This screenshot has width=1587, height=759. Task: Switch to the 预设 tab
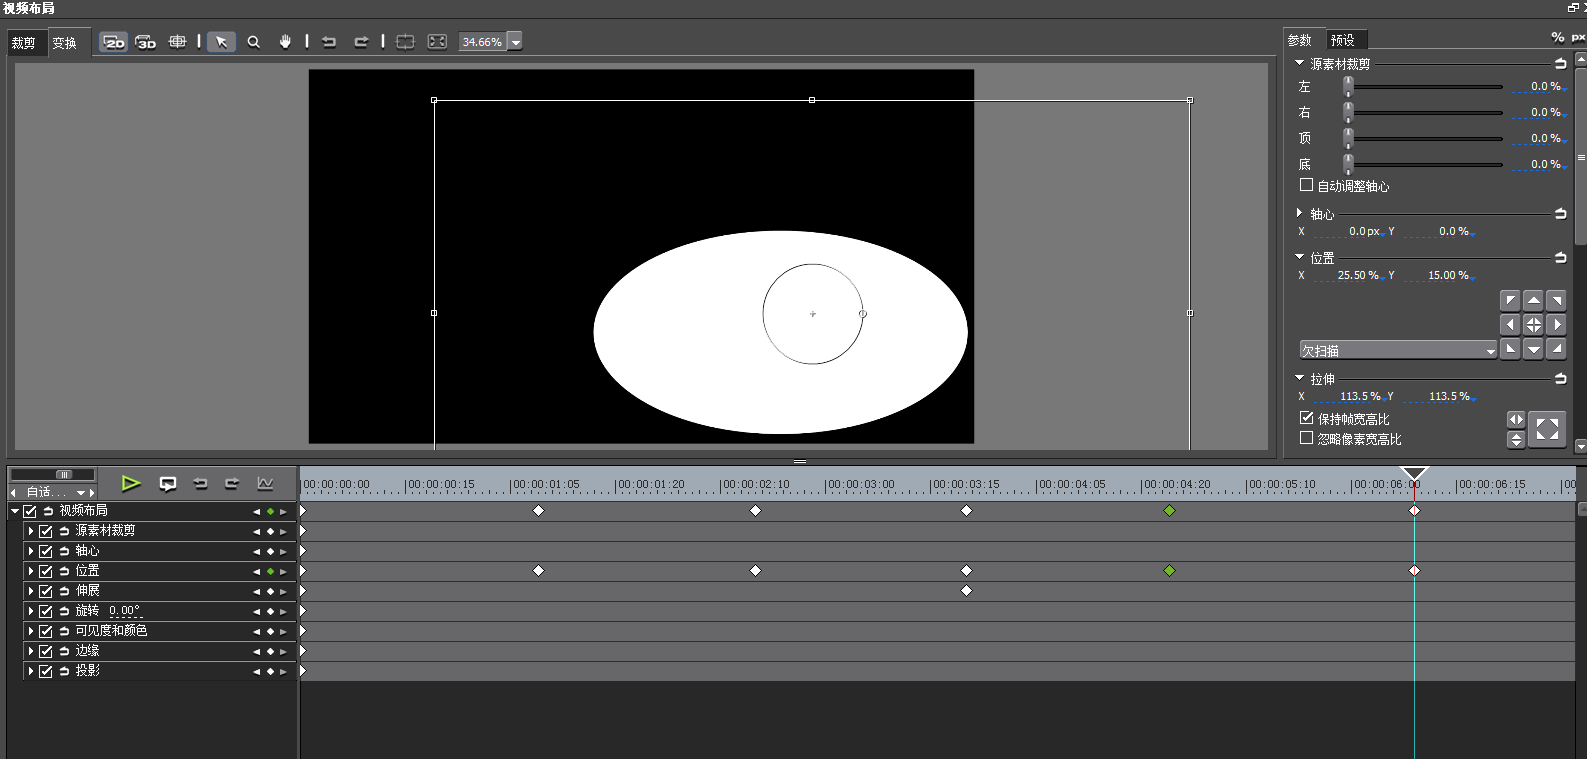[1342, 40]
